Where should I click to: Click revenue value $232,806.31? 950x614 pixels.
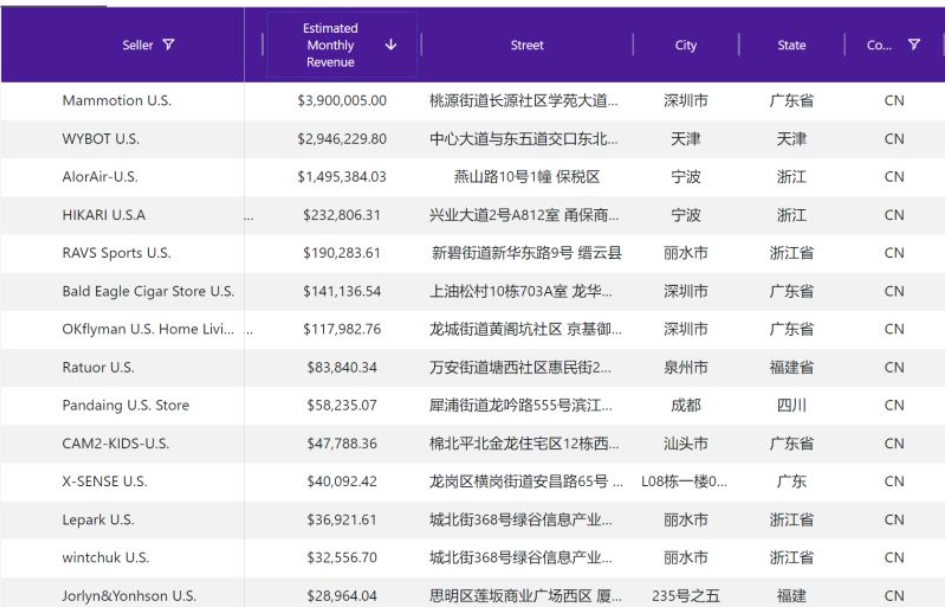tap(342, 215)
